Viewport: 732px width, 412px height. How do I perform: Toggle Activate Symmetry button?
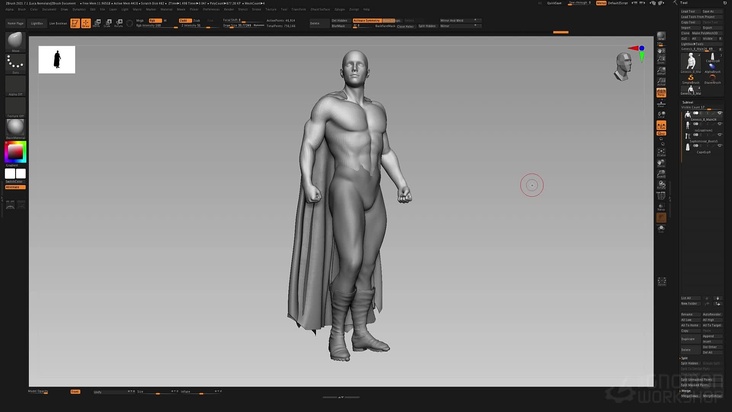click(x=367, y=21)
